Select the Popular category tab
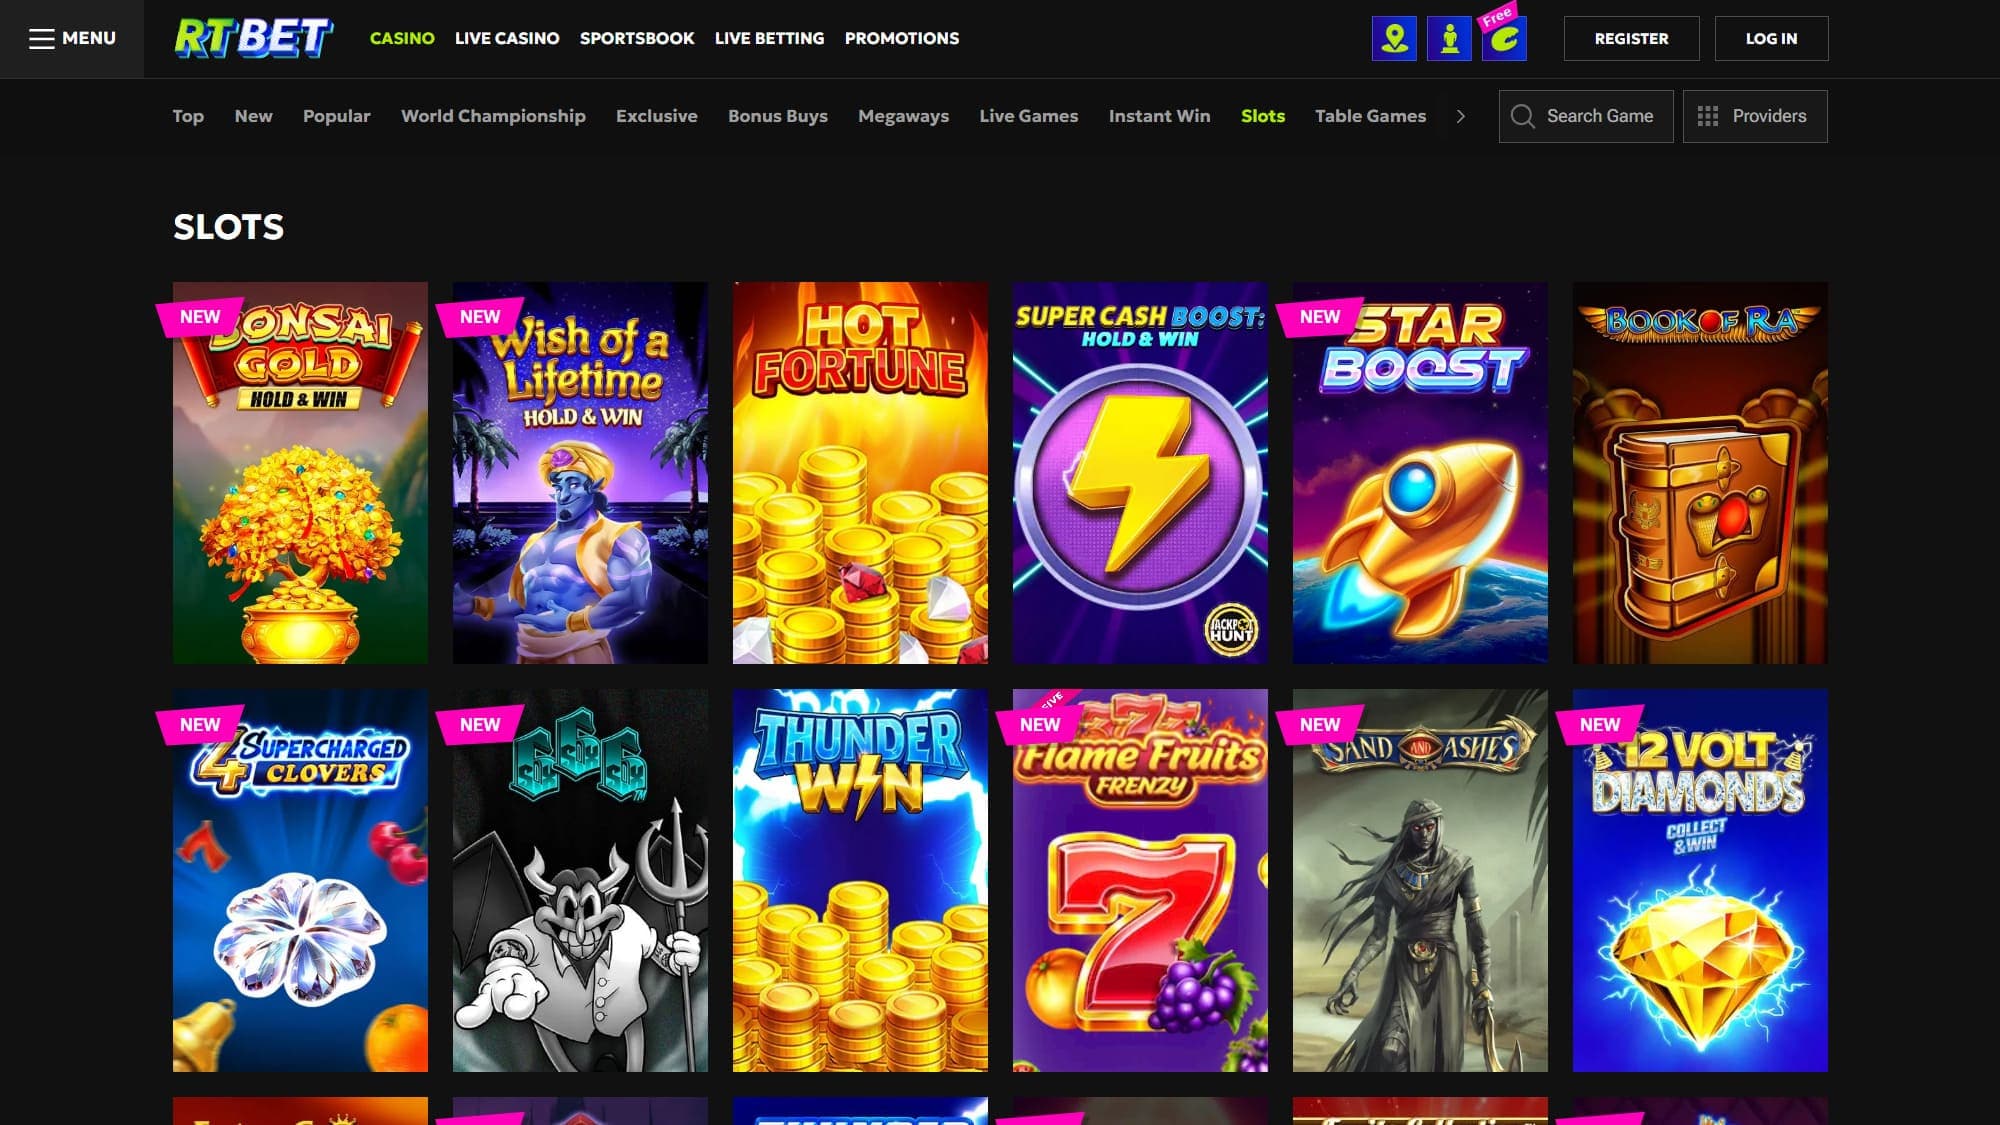The height and width of the screenshot is (1125, 2000). tap(336, 116)
